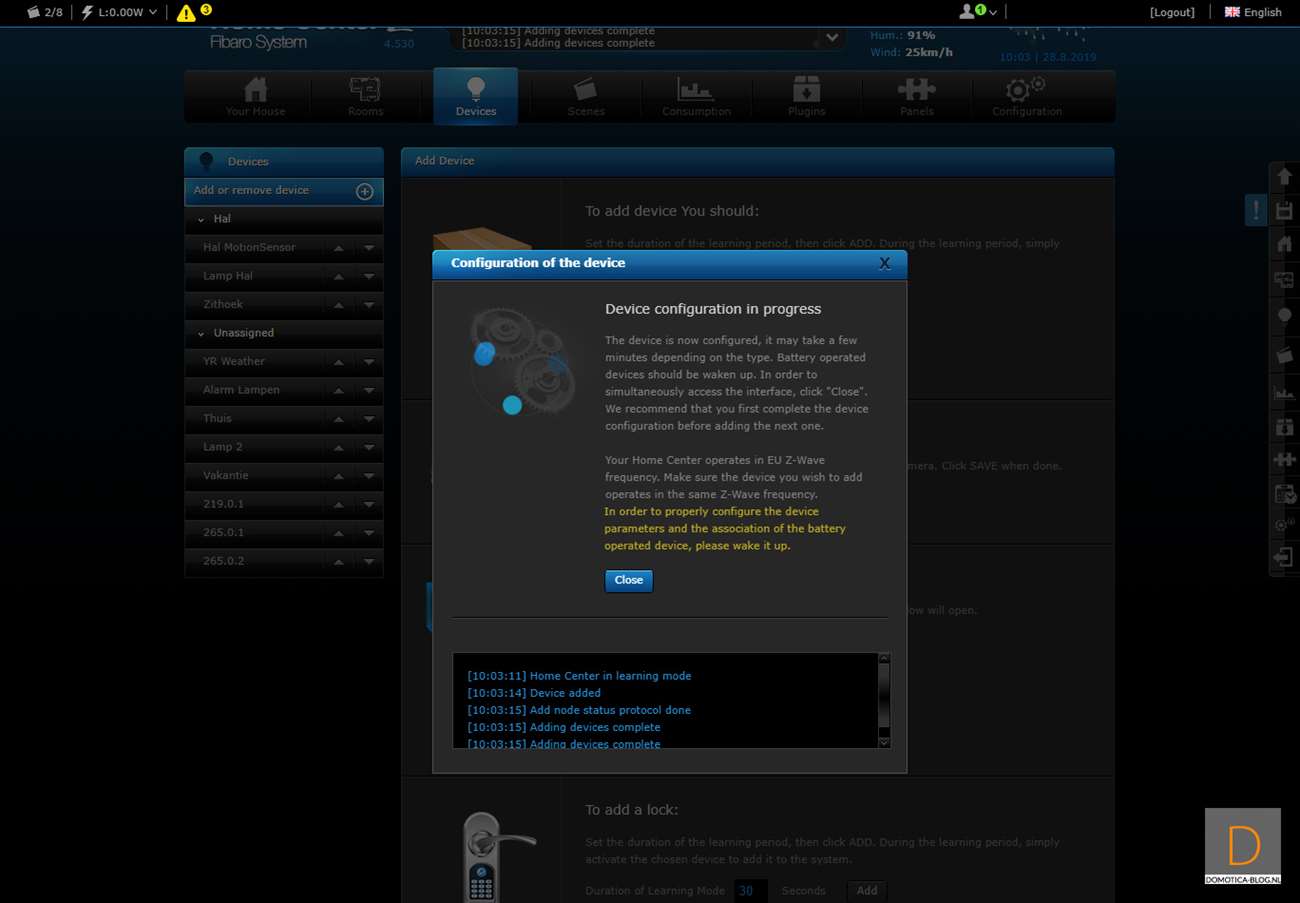Click the scenes clapperboard icon in right sidebar
1300x903 pixels.
(1285, 355)
